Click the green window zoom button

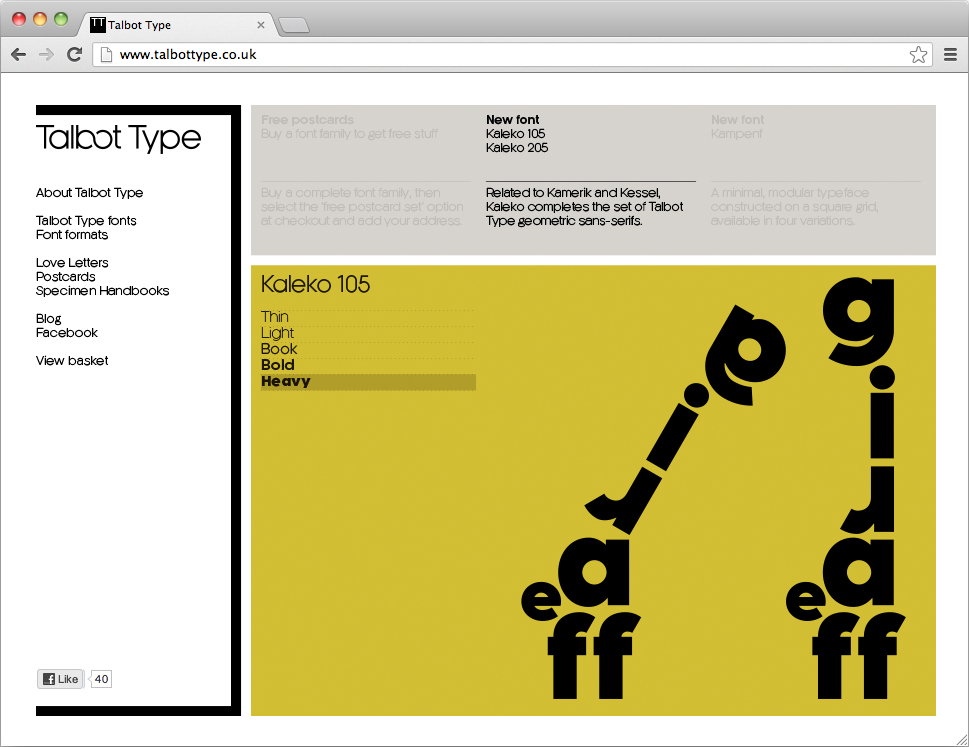[61, 19]
